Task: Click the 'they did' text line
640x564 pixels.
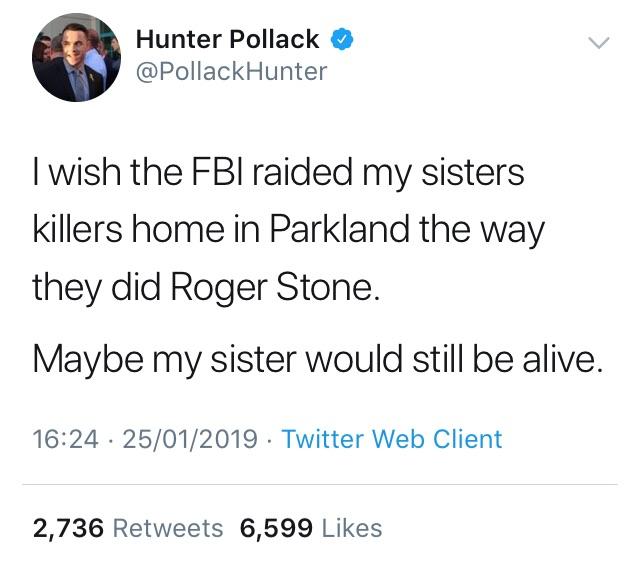Action: pyautogui.click(x=206, y=287)
